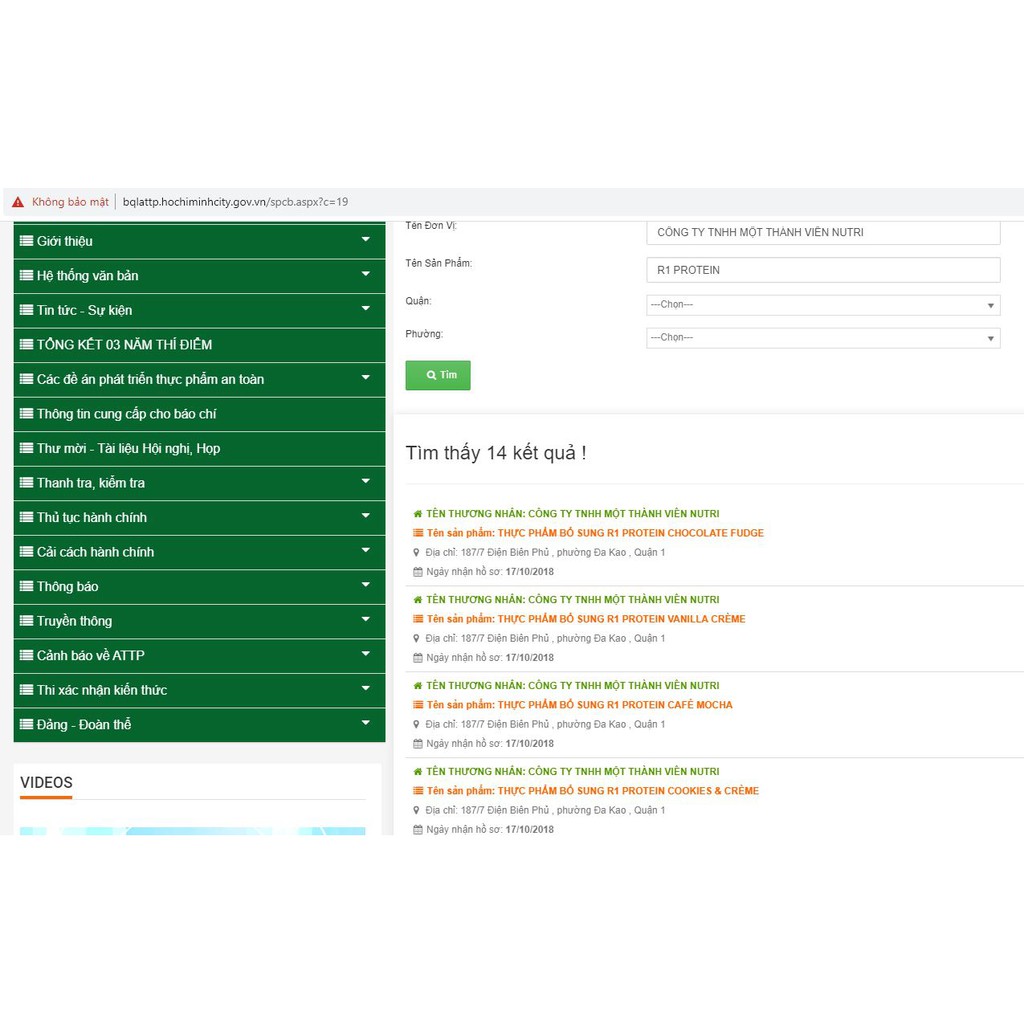The height and width of the screenshot is (1024, 1024).
Task: Click list icon beside Giới thiệu
Action: pos(26,241)
